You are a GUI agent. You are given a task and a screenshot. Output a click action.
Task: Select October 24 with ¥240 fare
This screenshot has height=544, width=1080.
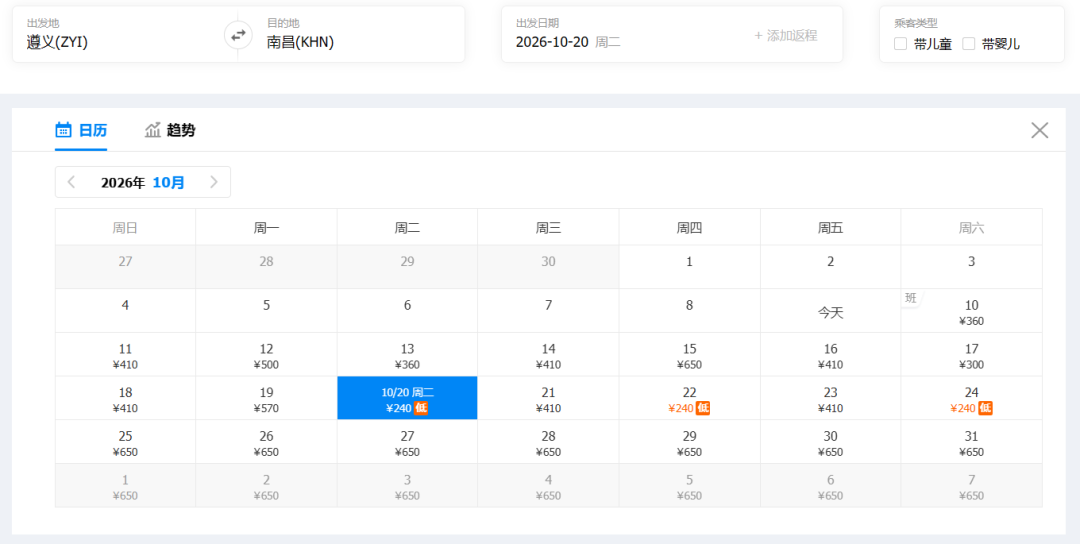click(971, 399)
